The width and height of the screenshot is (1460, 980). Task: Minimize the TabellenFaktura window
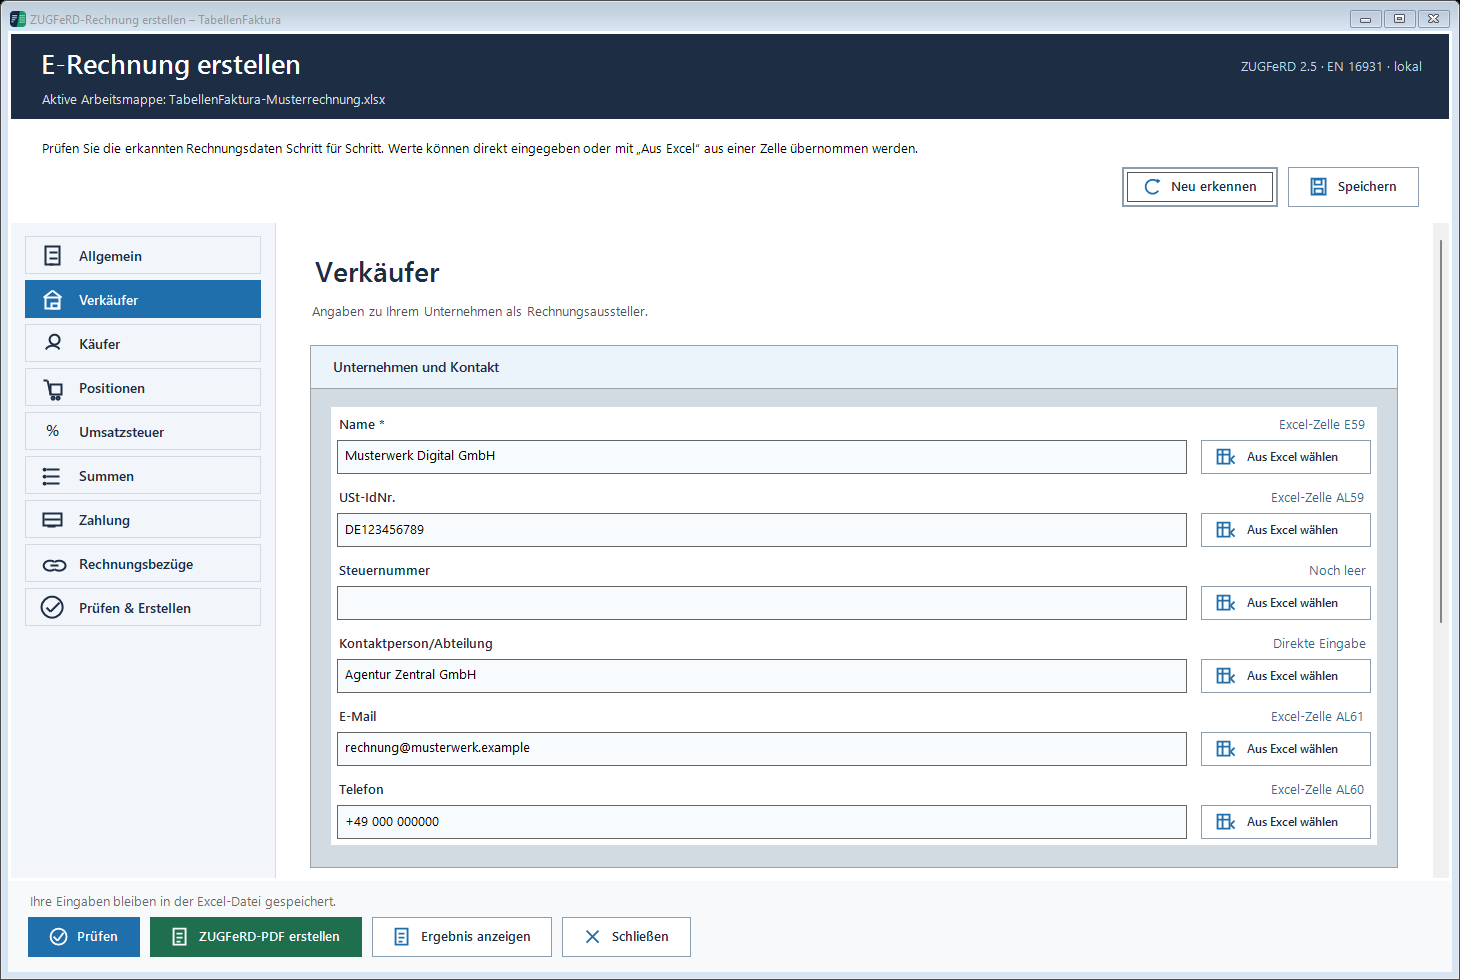point(1365,19)
